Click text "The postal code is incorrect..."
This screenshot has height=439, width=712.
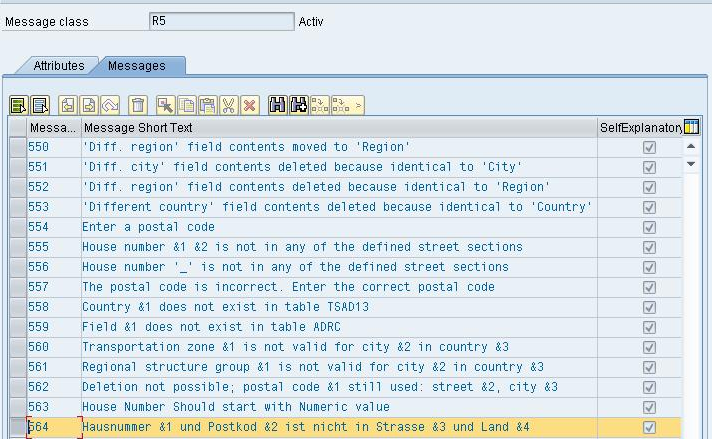click(x=288, y=287)
